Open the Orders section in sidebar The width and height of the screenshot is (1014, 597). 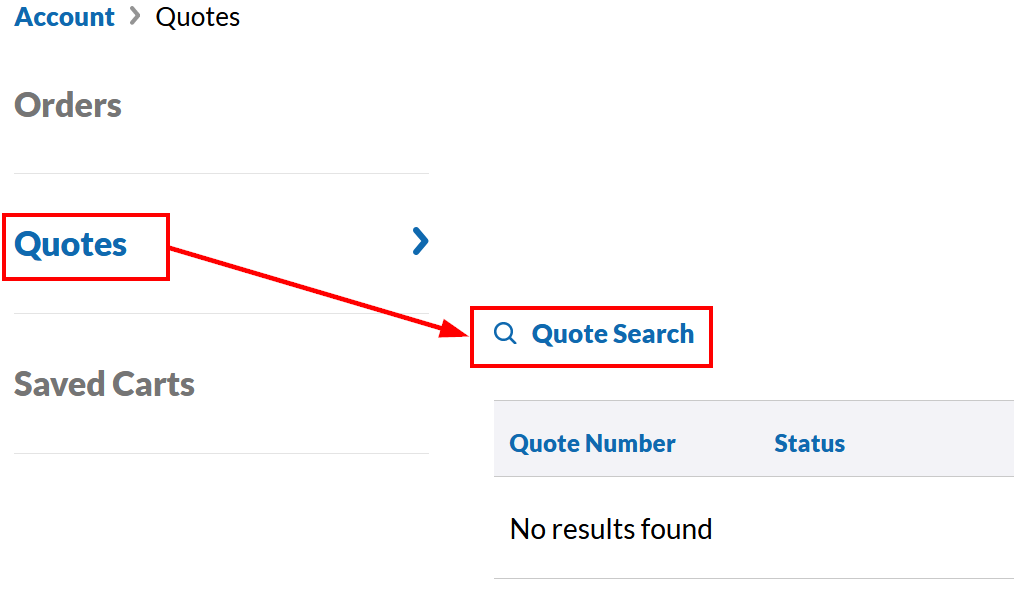[x=68, y=105]
